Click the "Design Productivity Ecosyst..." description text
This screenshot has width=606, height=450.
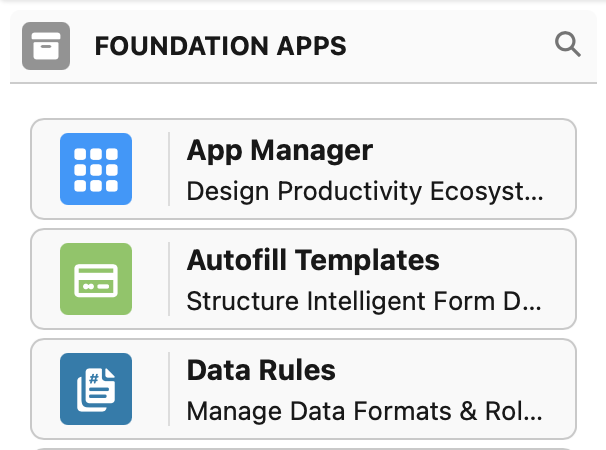click(365, 190)
